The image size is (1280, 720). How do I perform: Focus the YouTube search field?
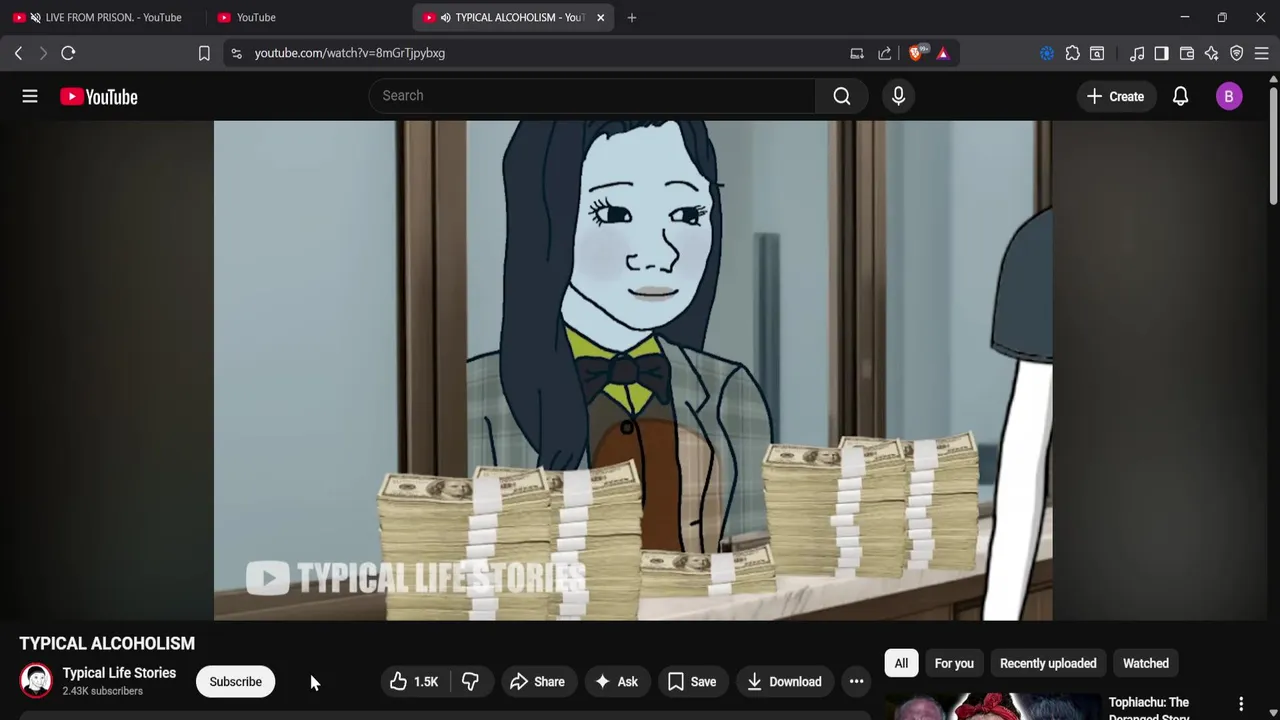[592, 96]
